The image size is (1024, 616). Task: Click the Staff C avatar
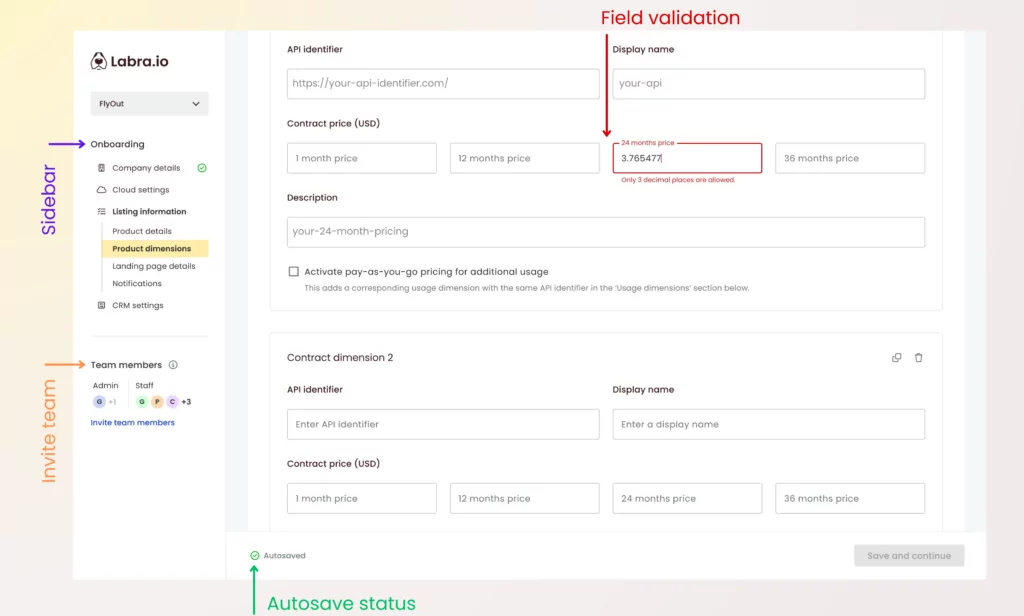pyautogui.click(x=172, y=402)
